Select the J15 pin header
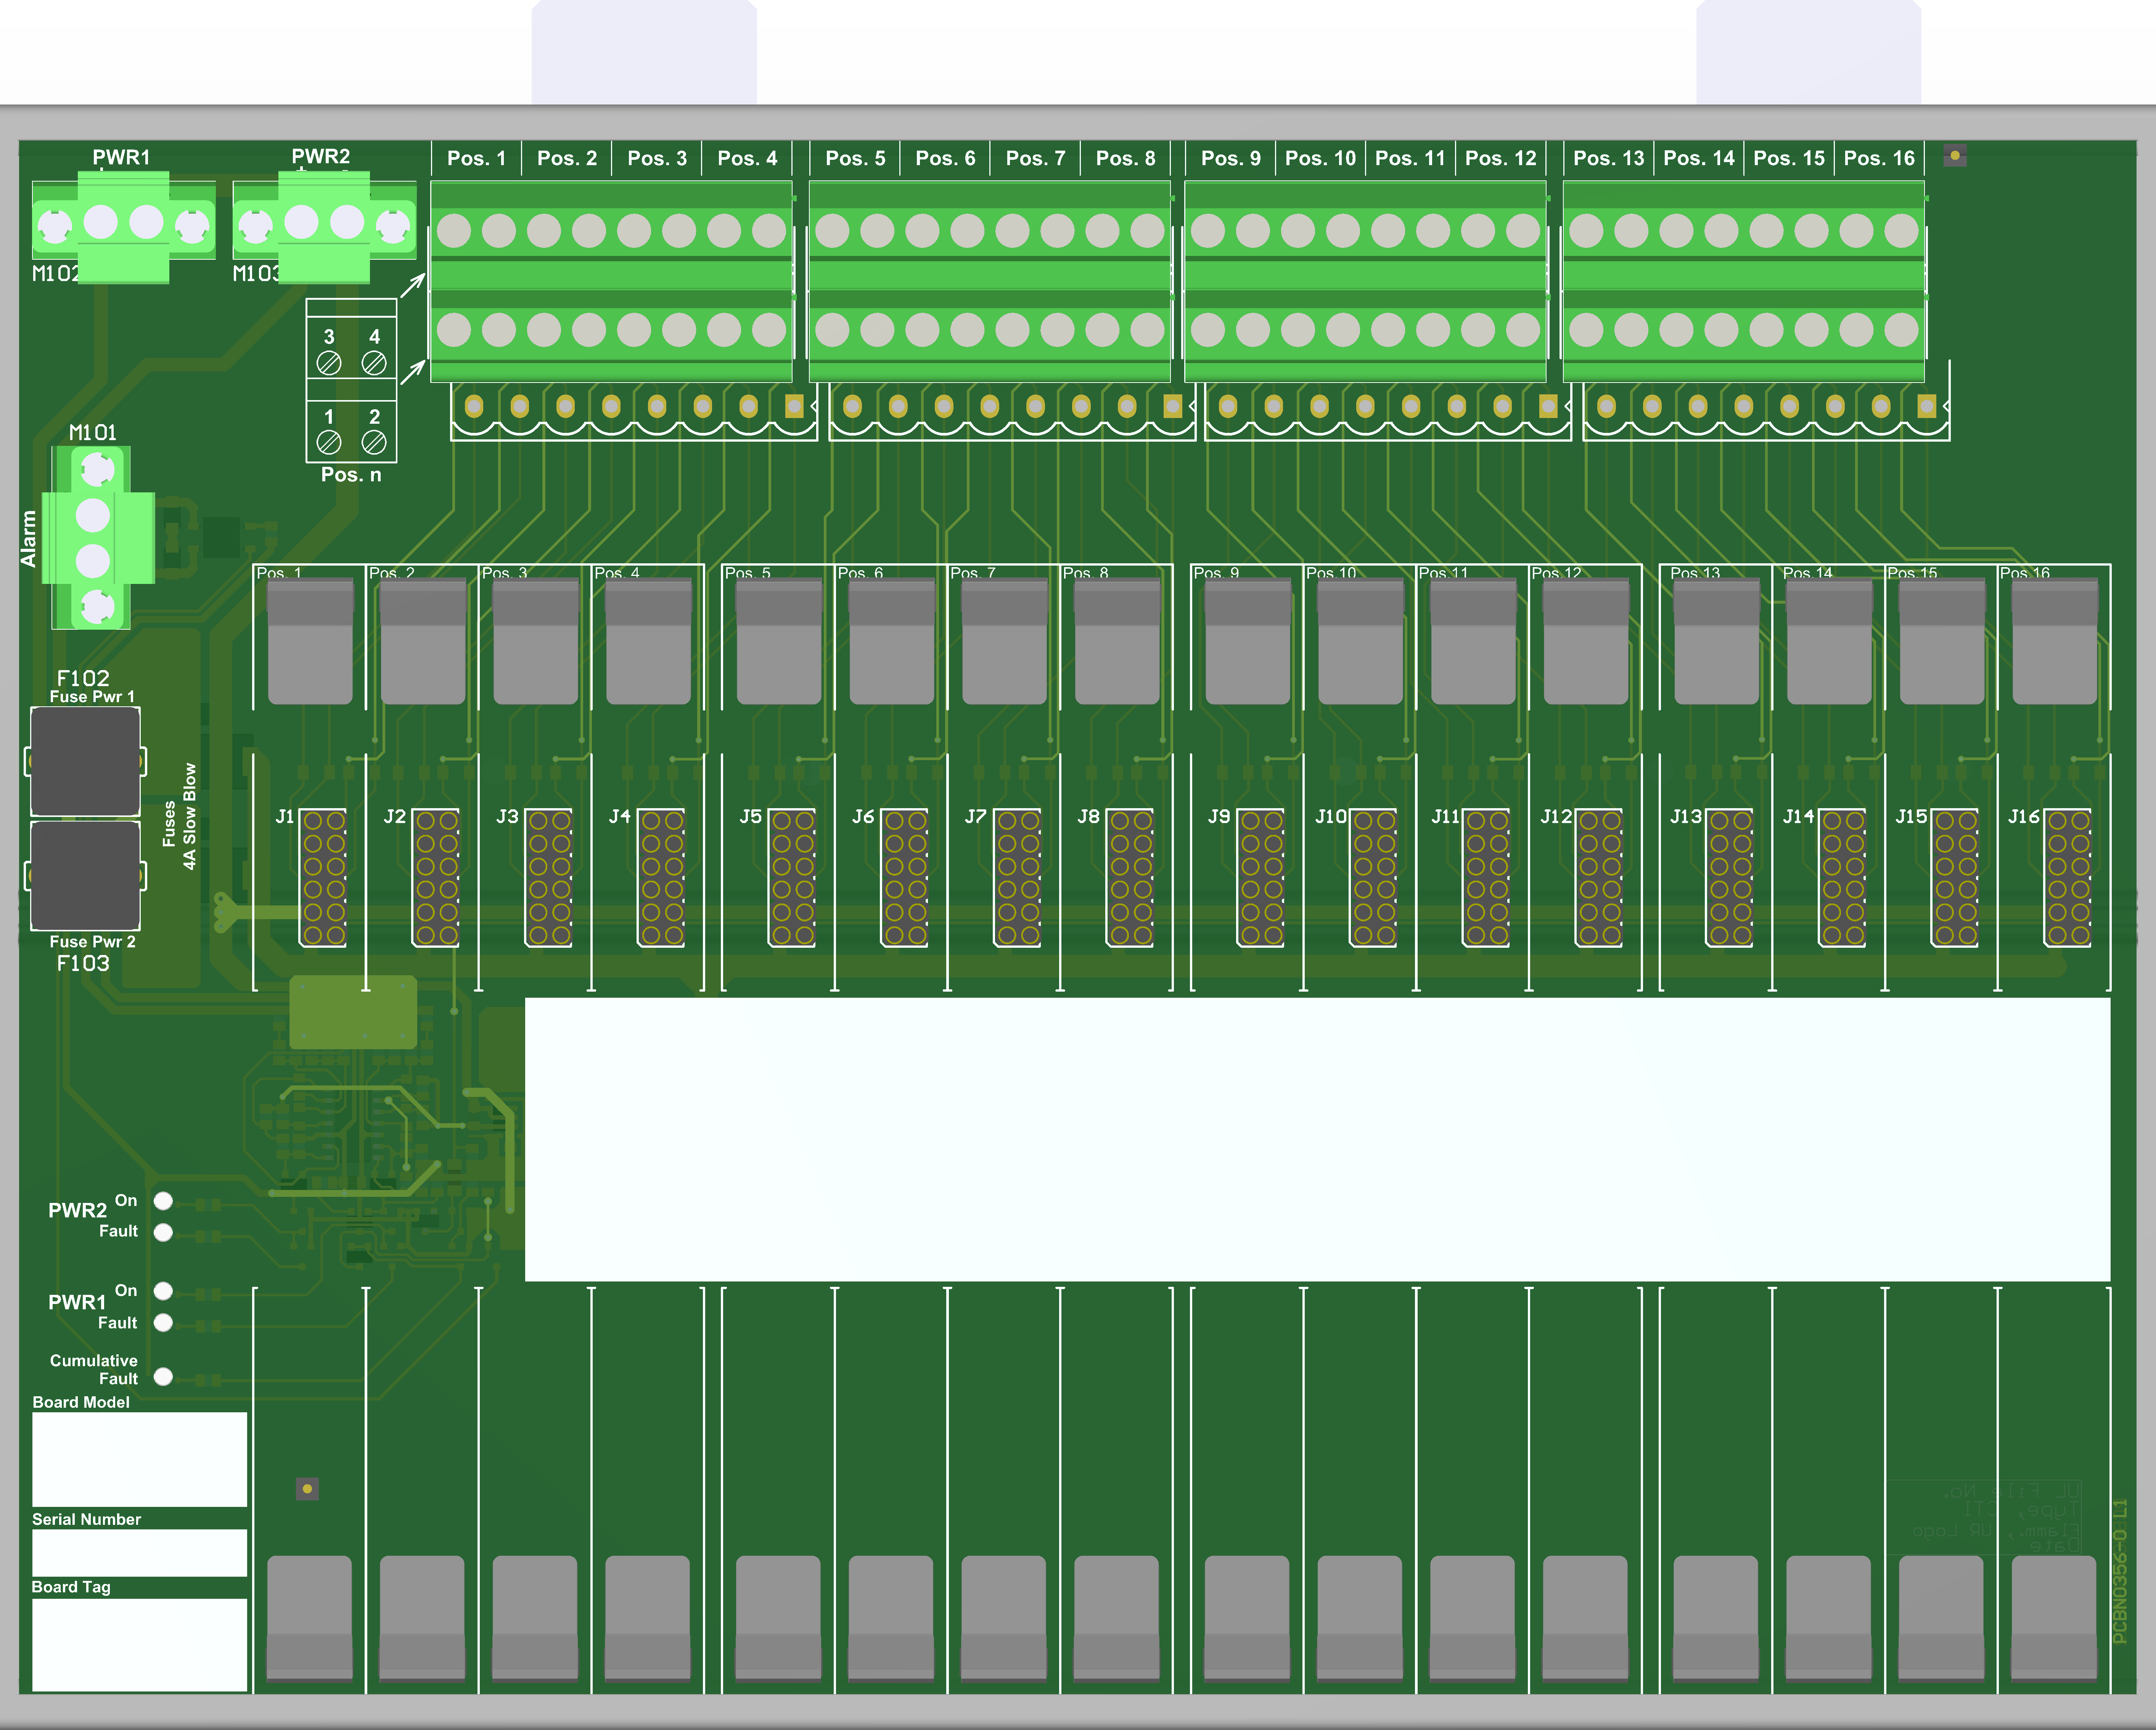Screen dimensions: 2156x1730 click(x=1955, y=878)
